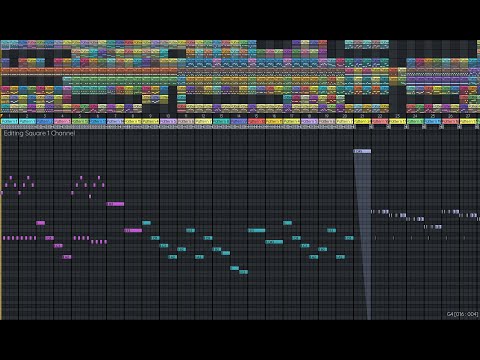Select the long pink note in bar 8
The width and height of the screenshot is (480, 360).
point(133,230)
